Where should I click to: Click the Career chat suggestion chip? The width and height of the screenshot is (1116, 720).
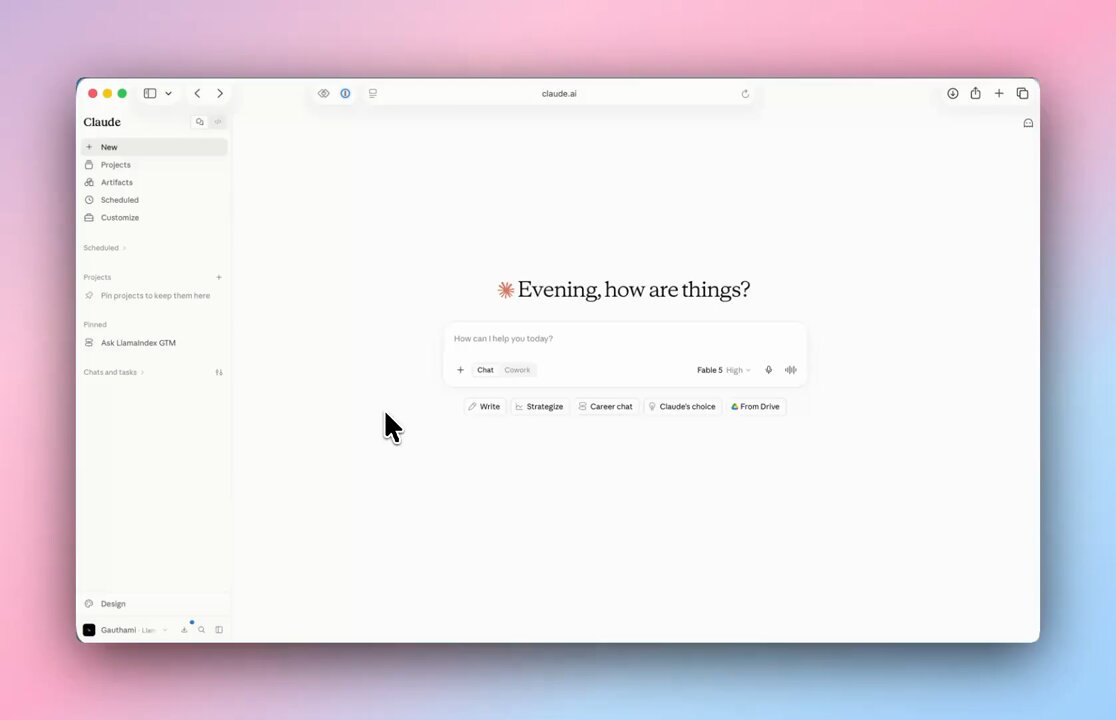click(x=606, y=407)
